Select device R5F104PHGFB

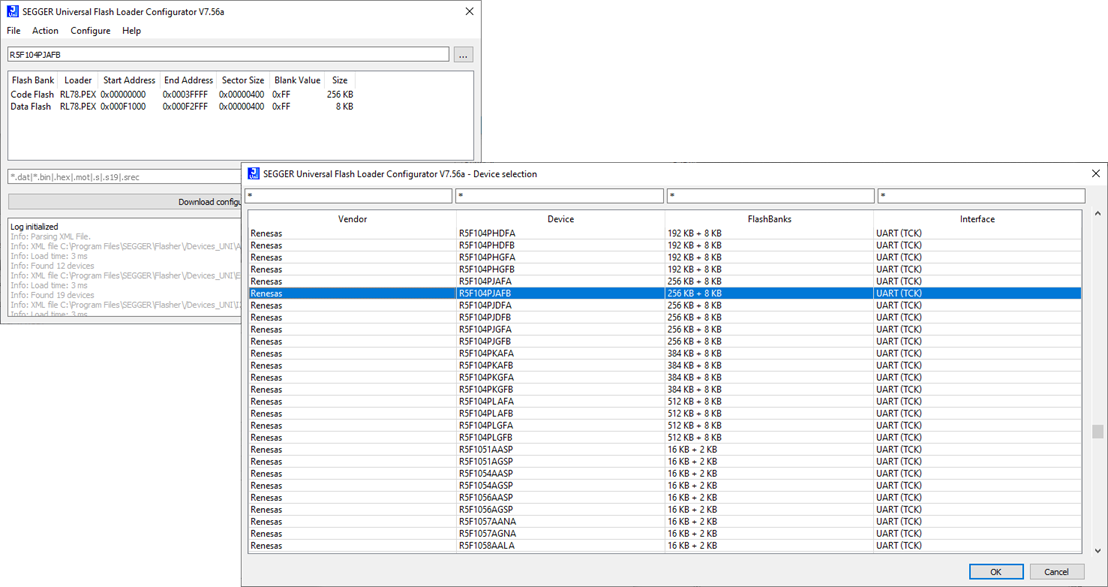(665, 269)
